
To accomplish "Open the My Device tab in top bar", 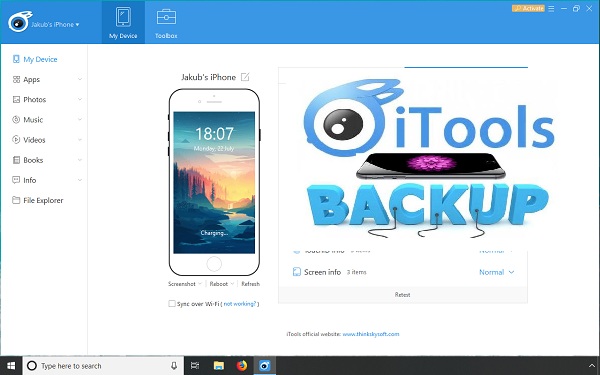I will (123, 22).
